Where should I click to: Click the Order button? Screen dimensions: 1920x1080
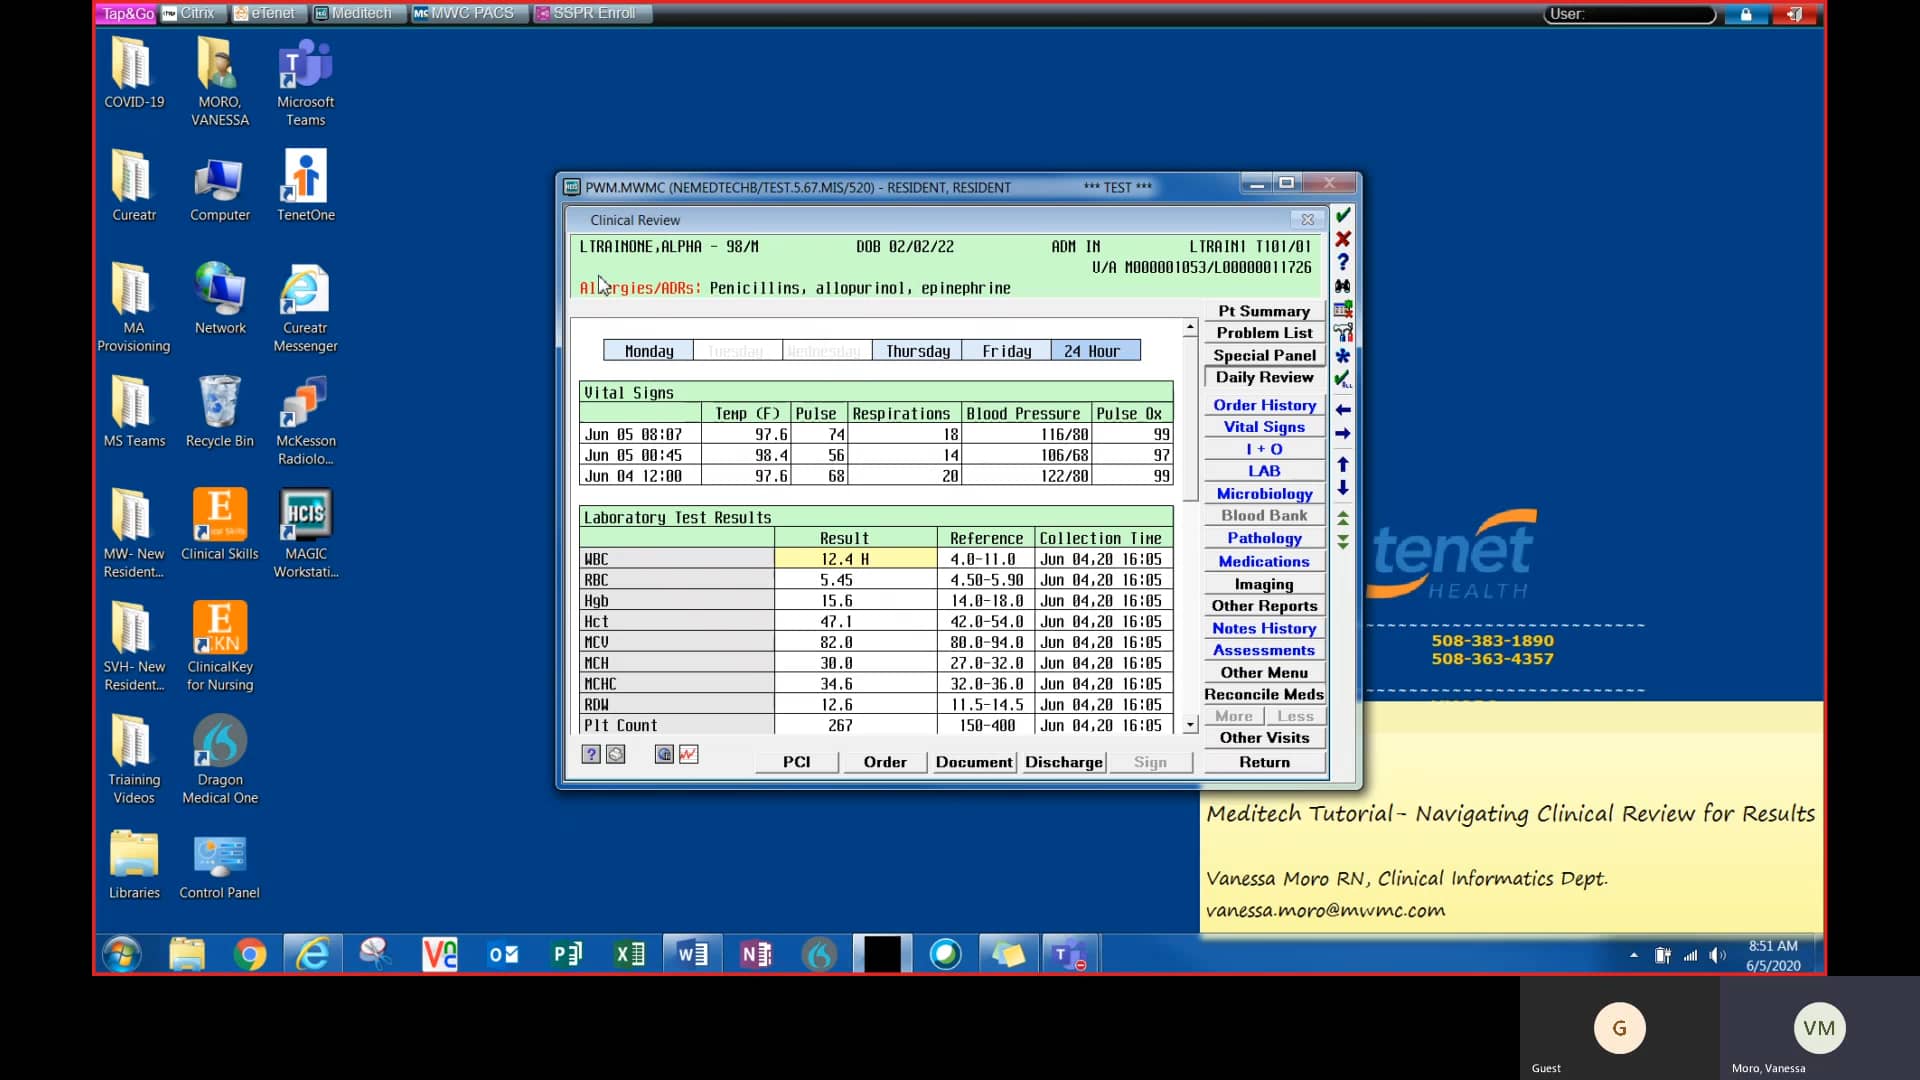(x=885, y=762)
